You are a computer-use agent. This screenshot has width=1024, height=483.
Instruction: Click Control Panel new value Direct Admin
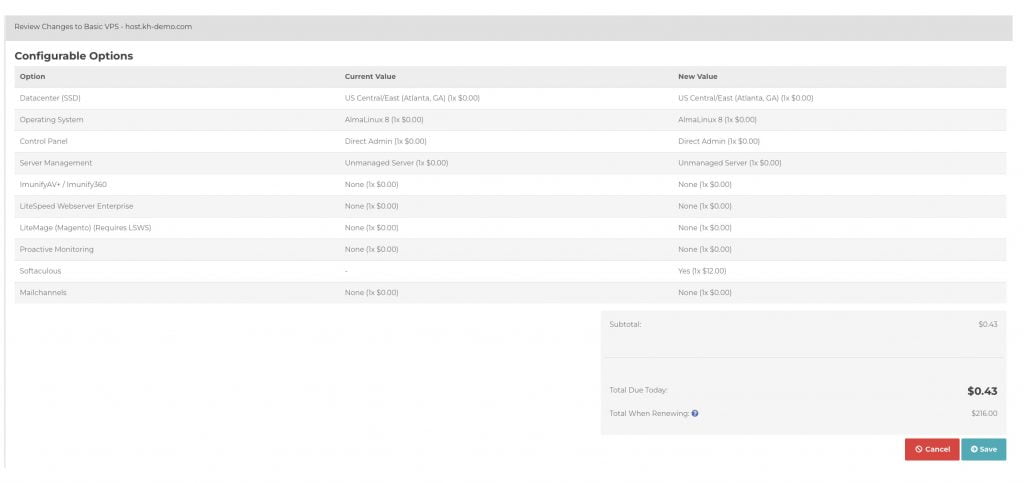pos(719,141)
